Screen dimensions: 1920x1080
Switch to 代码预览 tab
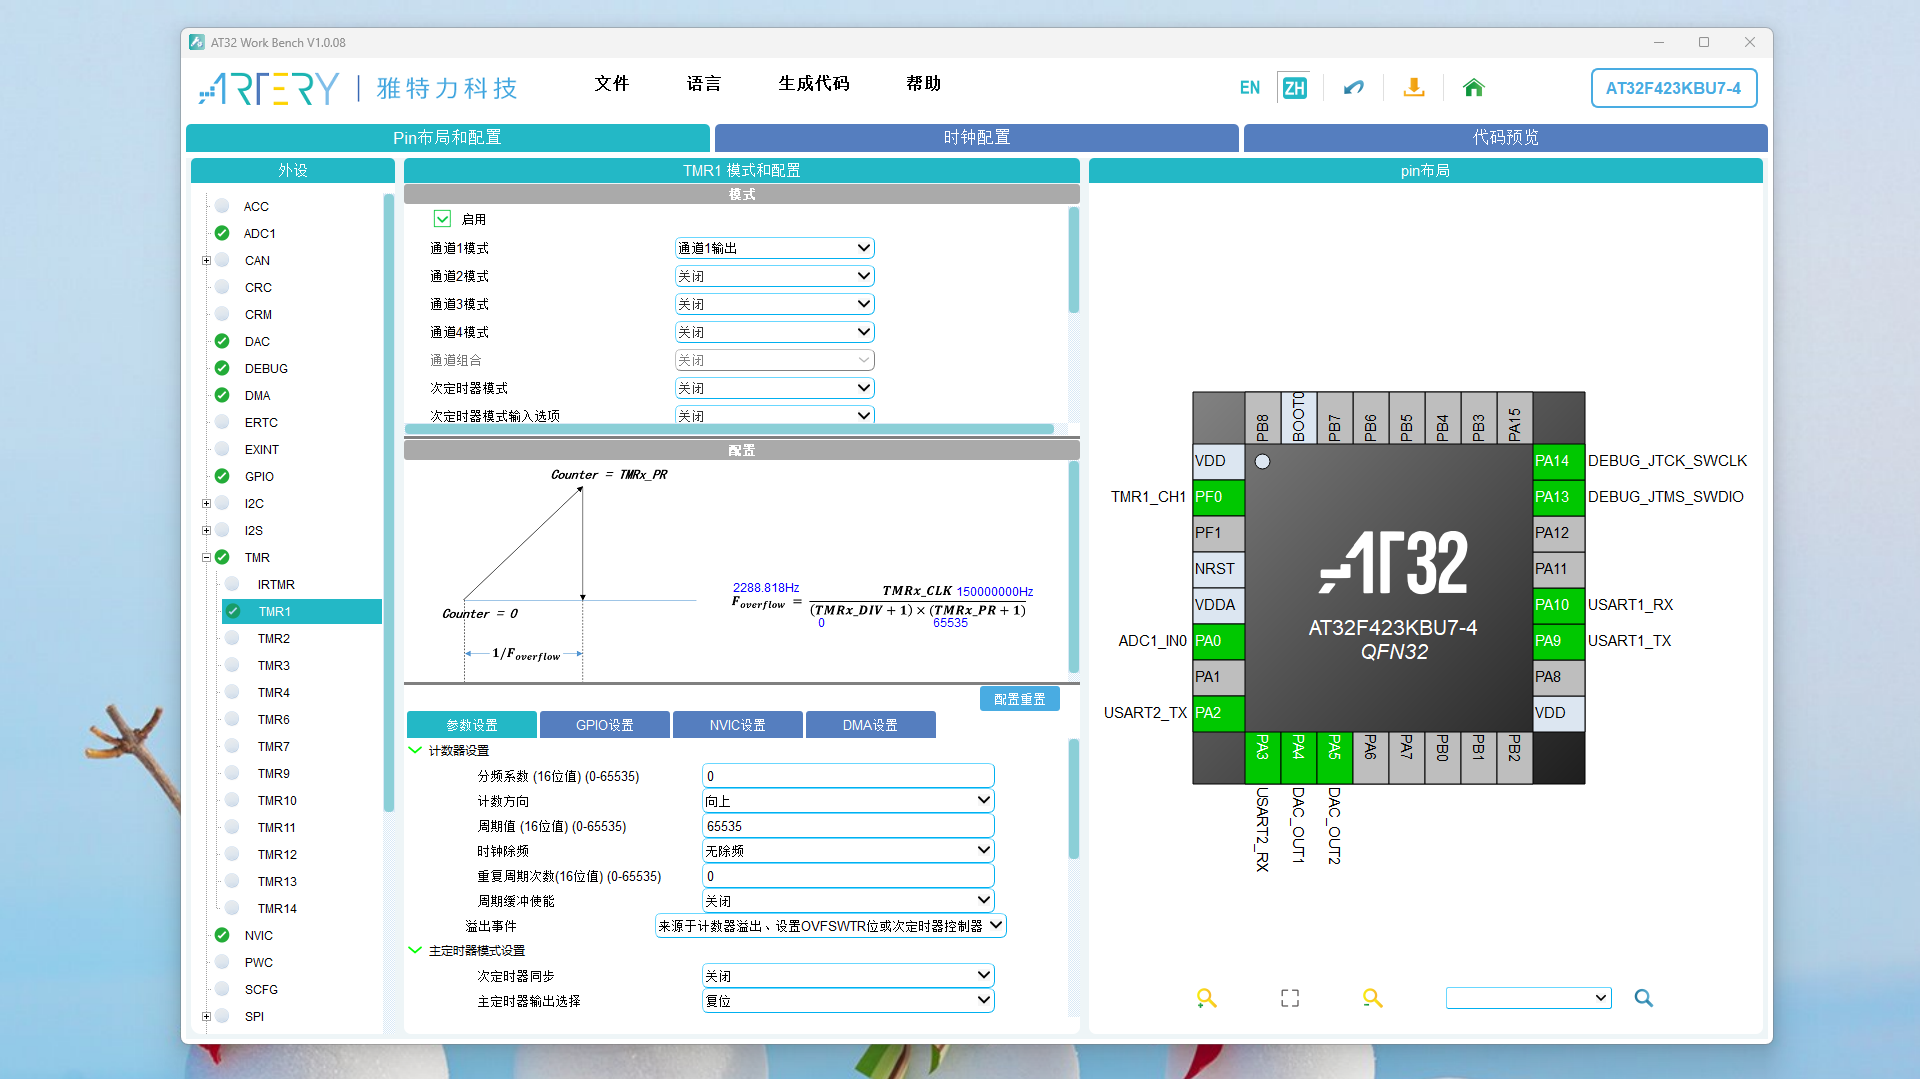pos(1506,137)
